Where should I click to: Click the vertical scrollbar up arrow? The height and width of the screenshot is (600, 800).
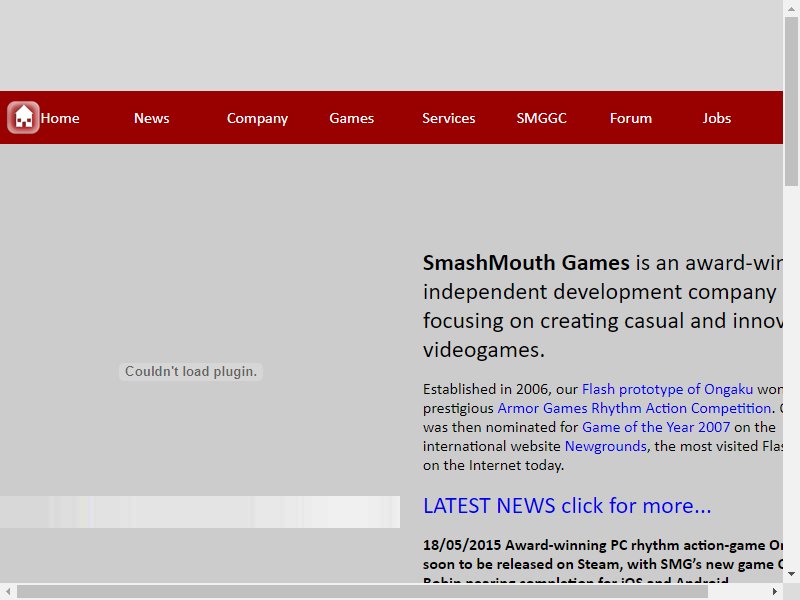pyautogui.click(x=791, y=8)
